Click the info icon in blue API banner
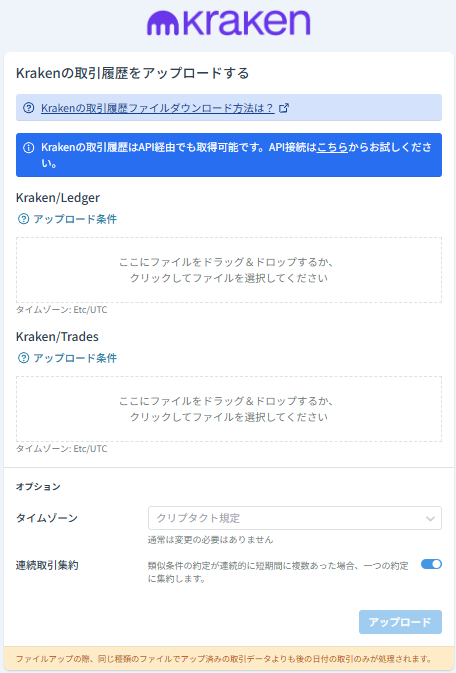The image size is (456, 673). point(29,148)
